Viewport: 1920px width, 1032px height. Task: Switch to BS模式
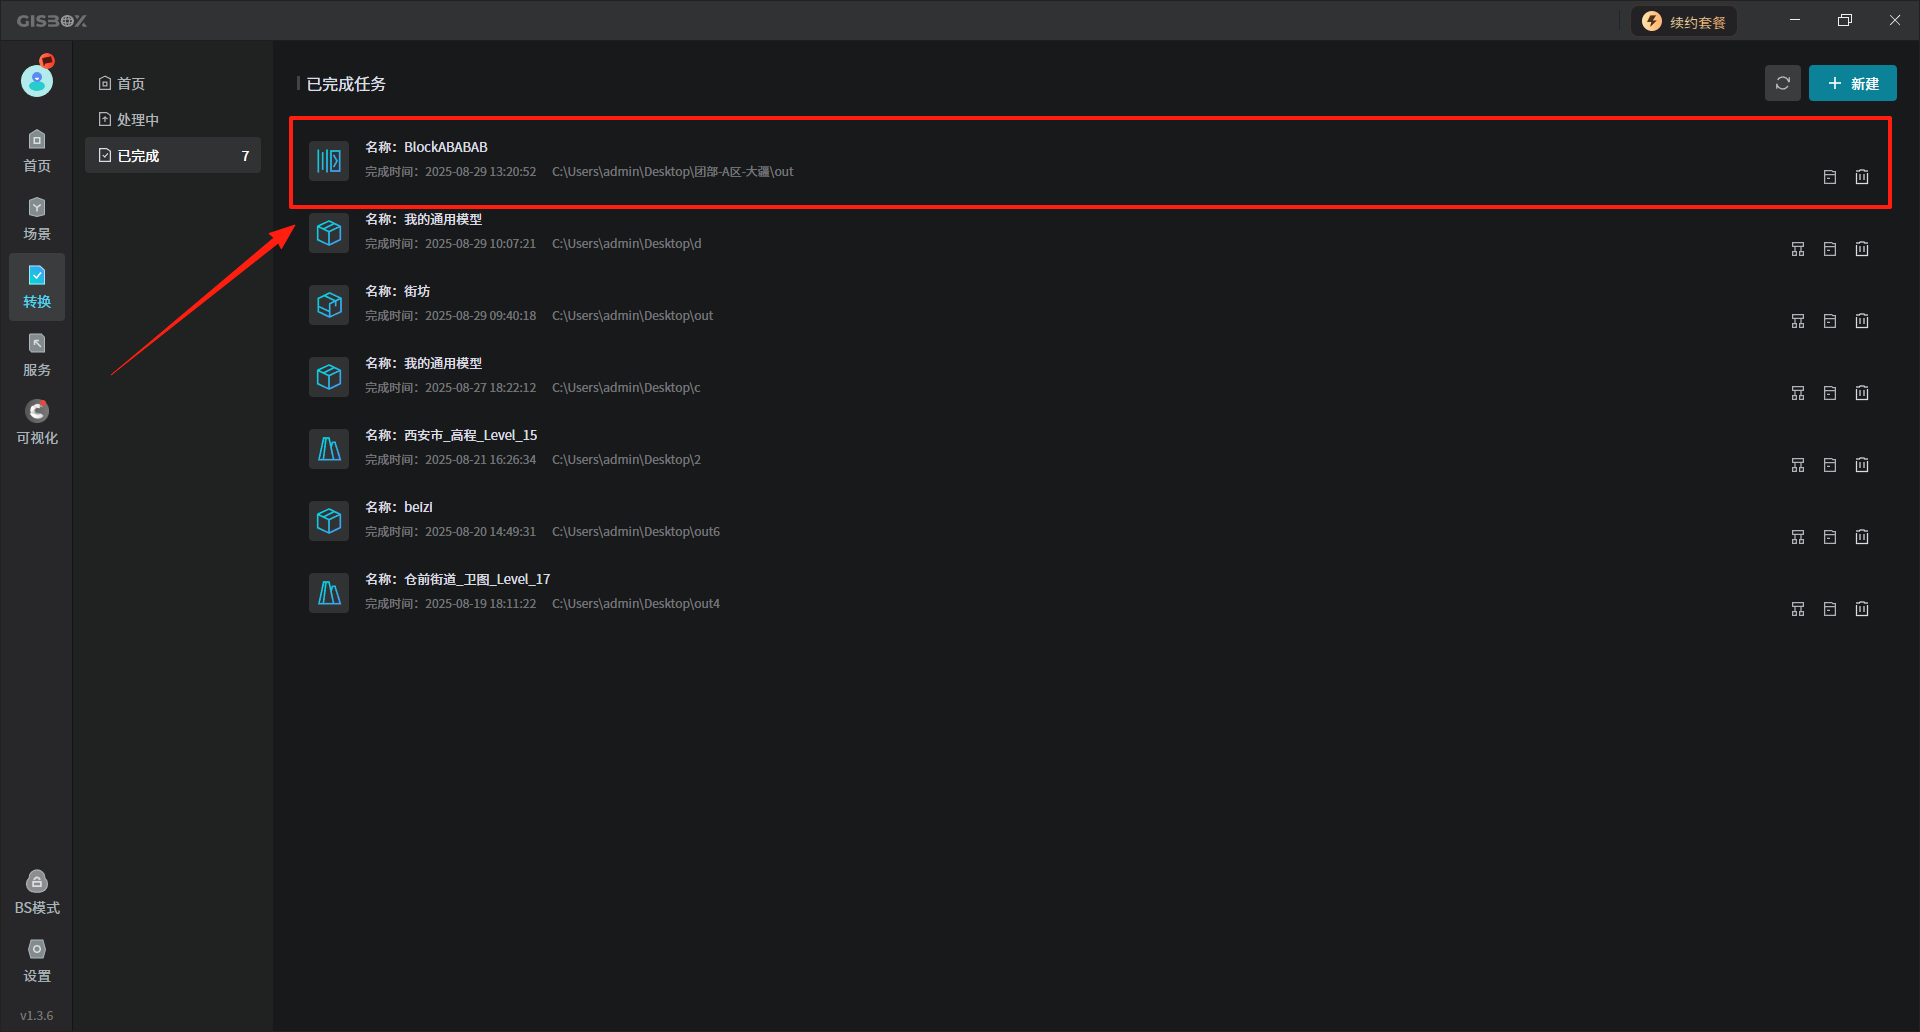coord(37,892)
